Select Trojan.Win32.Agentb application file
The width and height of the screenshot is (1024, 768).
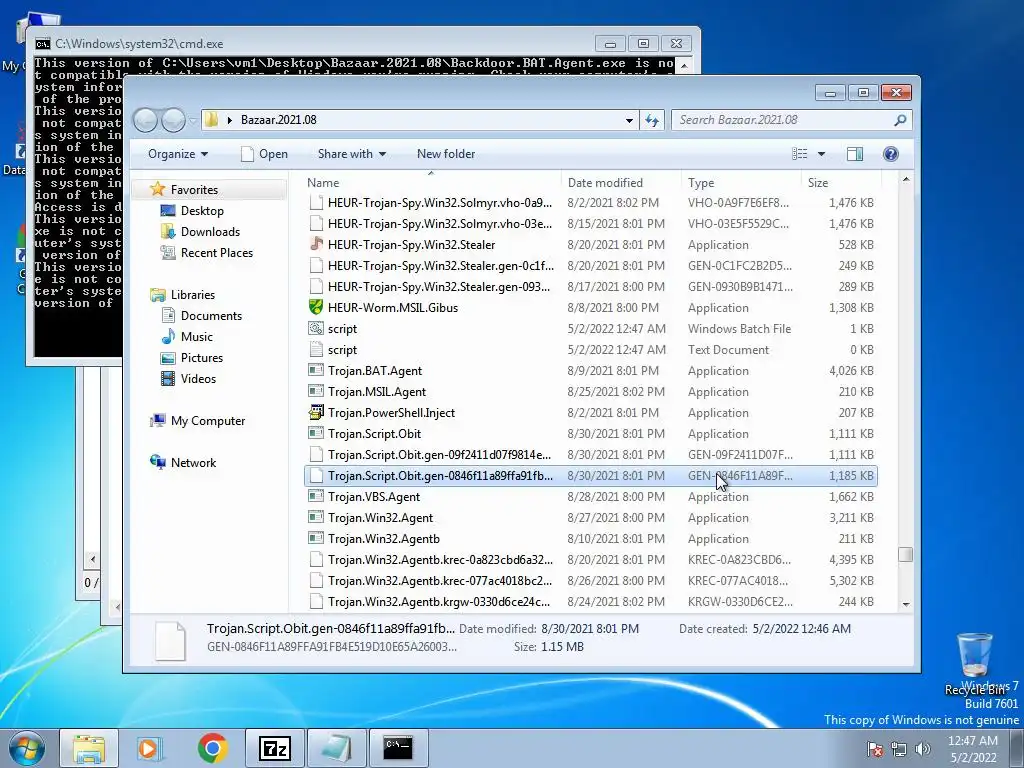(x=591, y=538)
